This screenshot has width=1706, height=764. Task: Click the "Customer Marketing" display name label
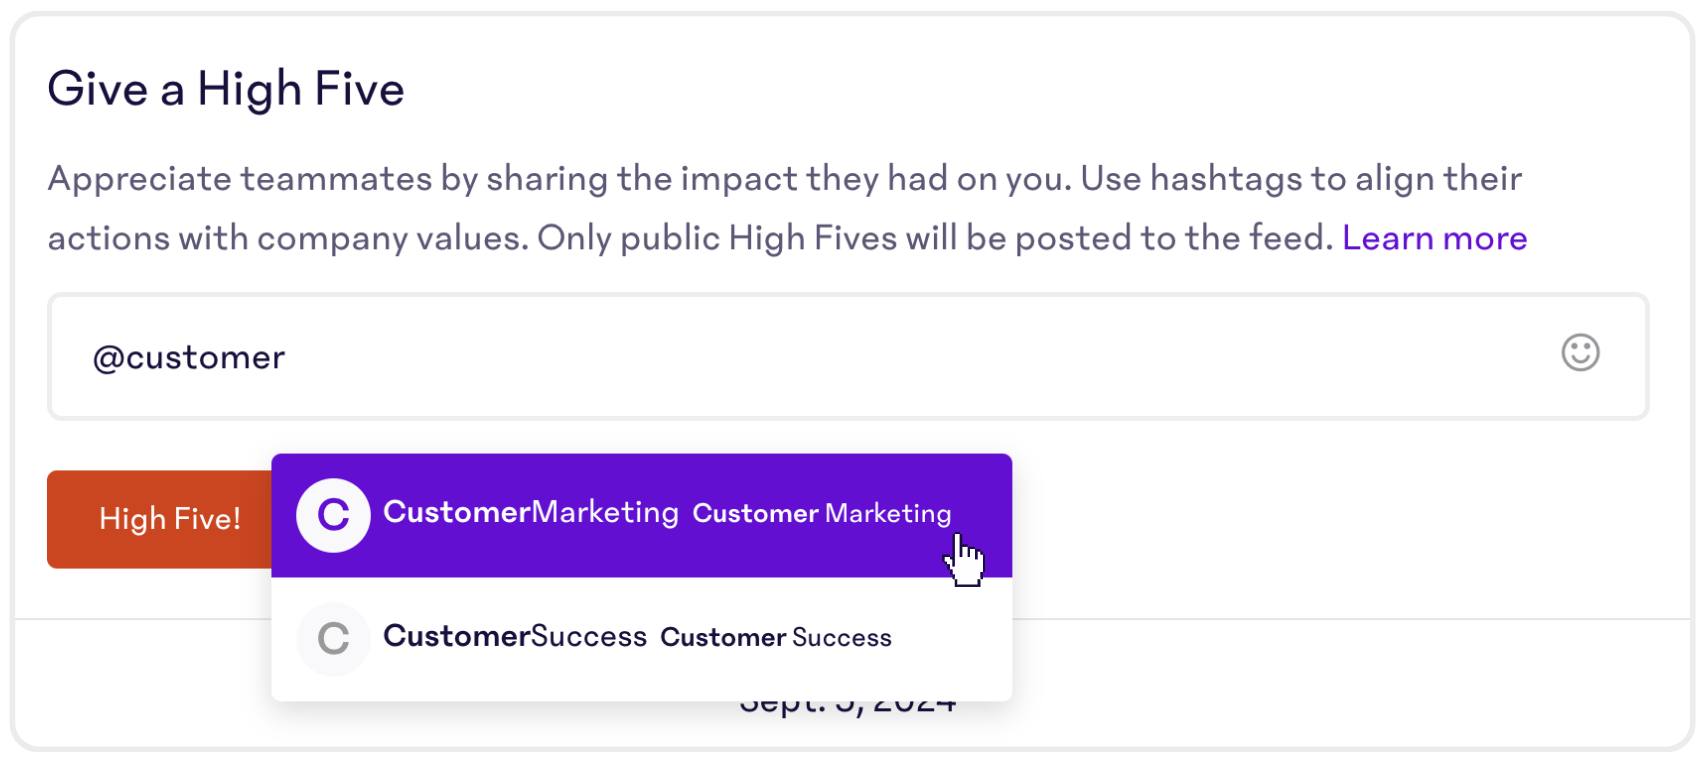[x=822, y=513]
